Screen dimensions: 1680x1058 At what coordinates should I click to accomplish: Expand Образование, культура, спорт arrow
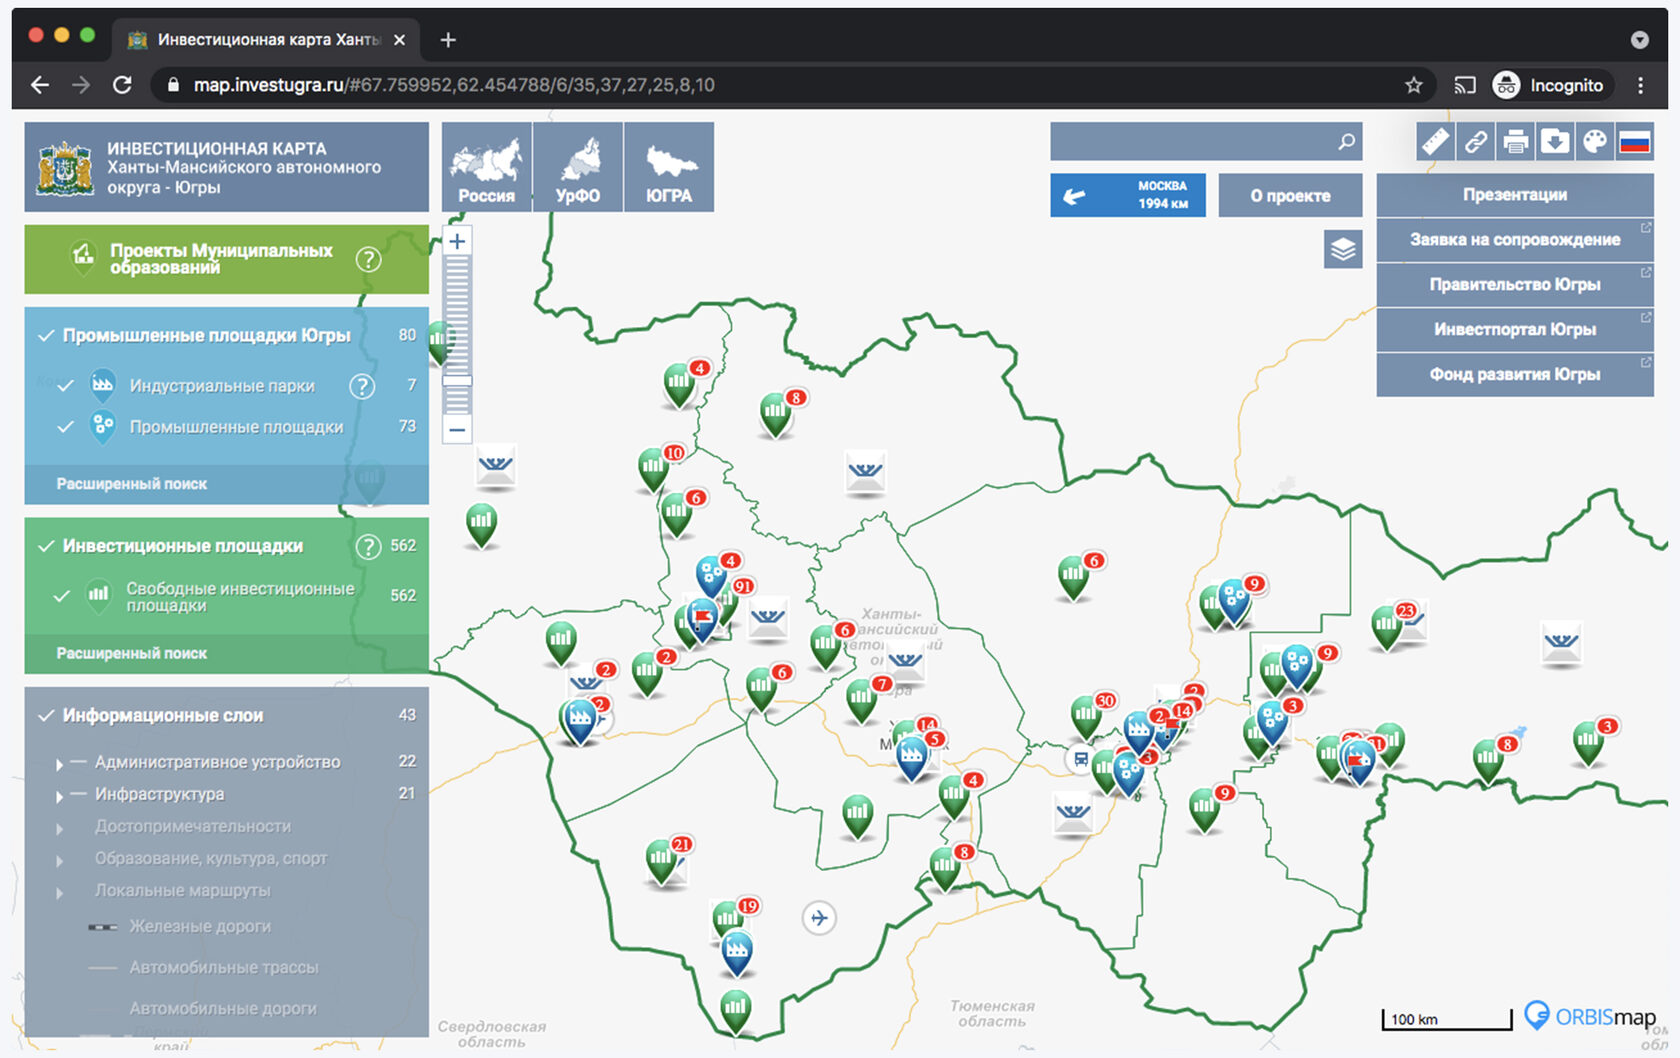tap(59, 861)
